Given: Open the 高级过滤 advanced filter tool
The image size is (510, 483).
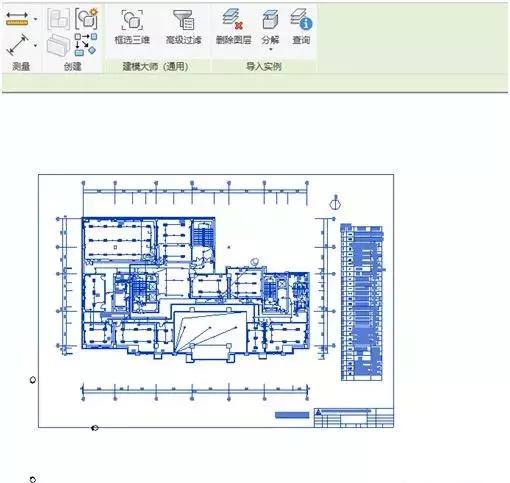Looking at the screenshot, I should click(x=184, y=27).
